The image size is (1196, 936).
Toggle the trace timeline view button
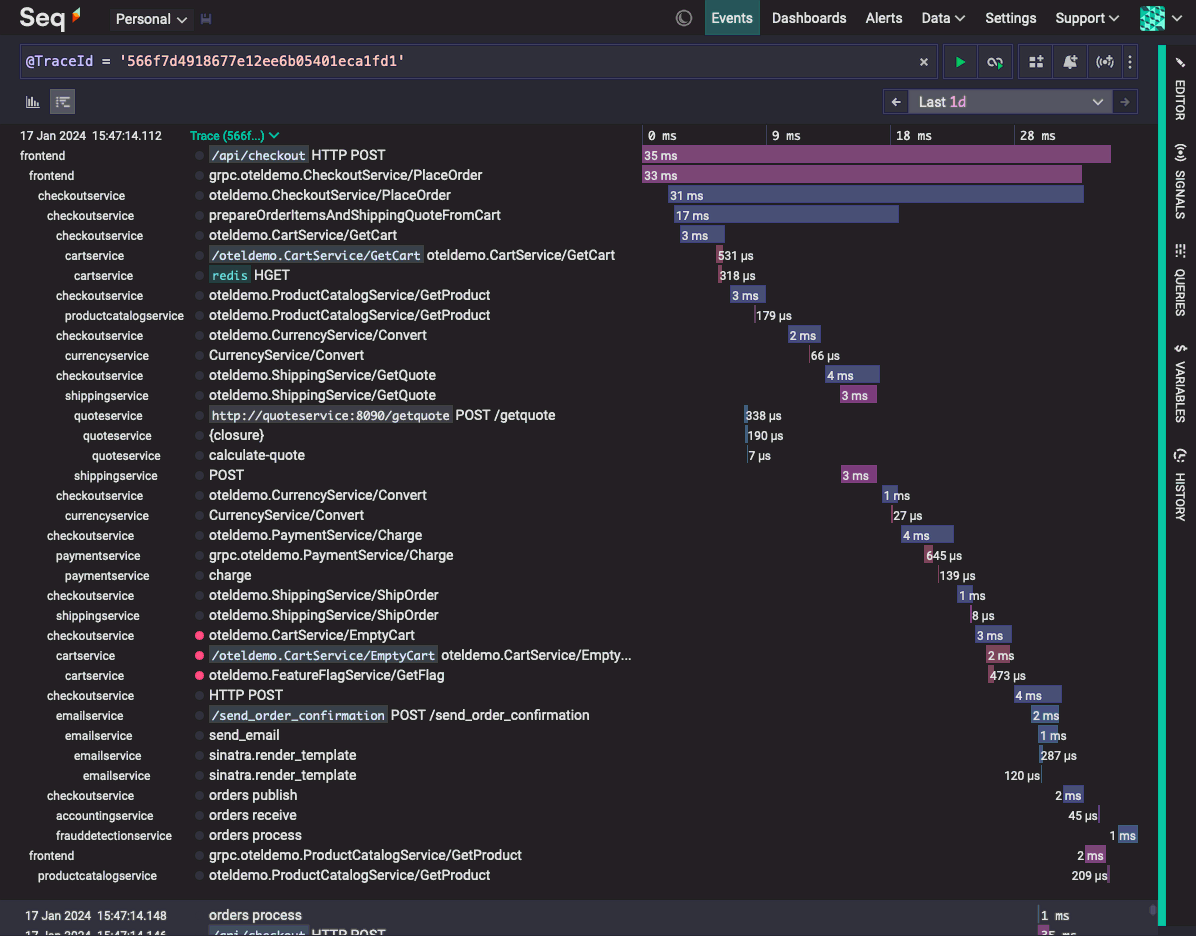63,101
